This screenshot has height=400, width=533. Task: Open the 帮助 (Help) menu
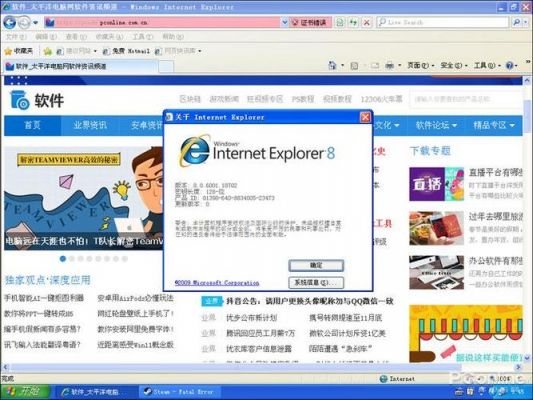pos(173,37)
